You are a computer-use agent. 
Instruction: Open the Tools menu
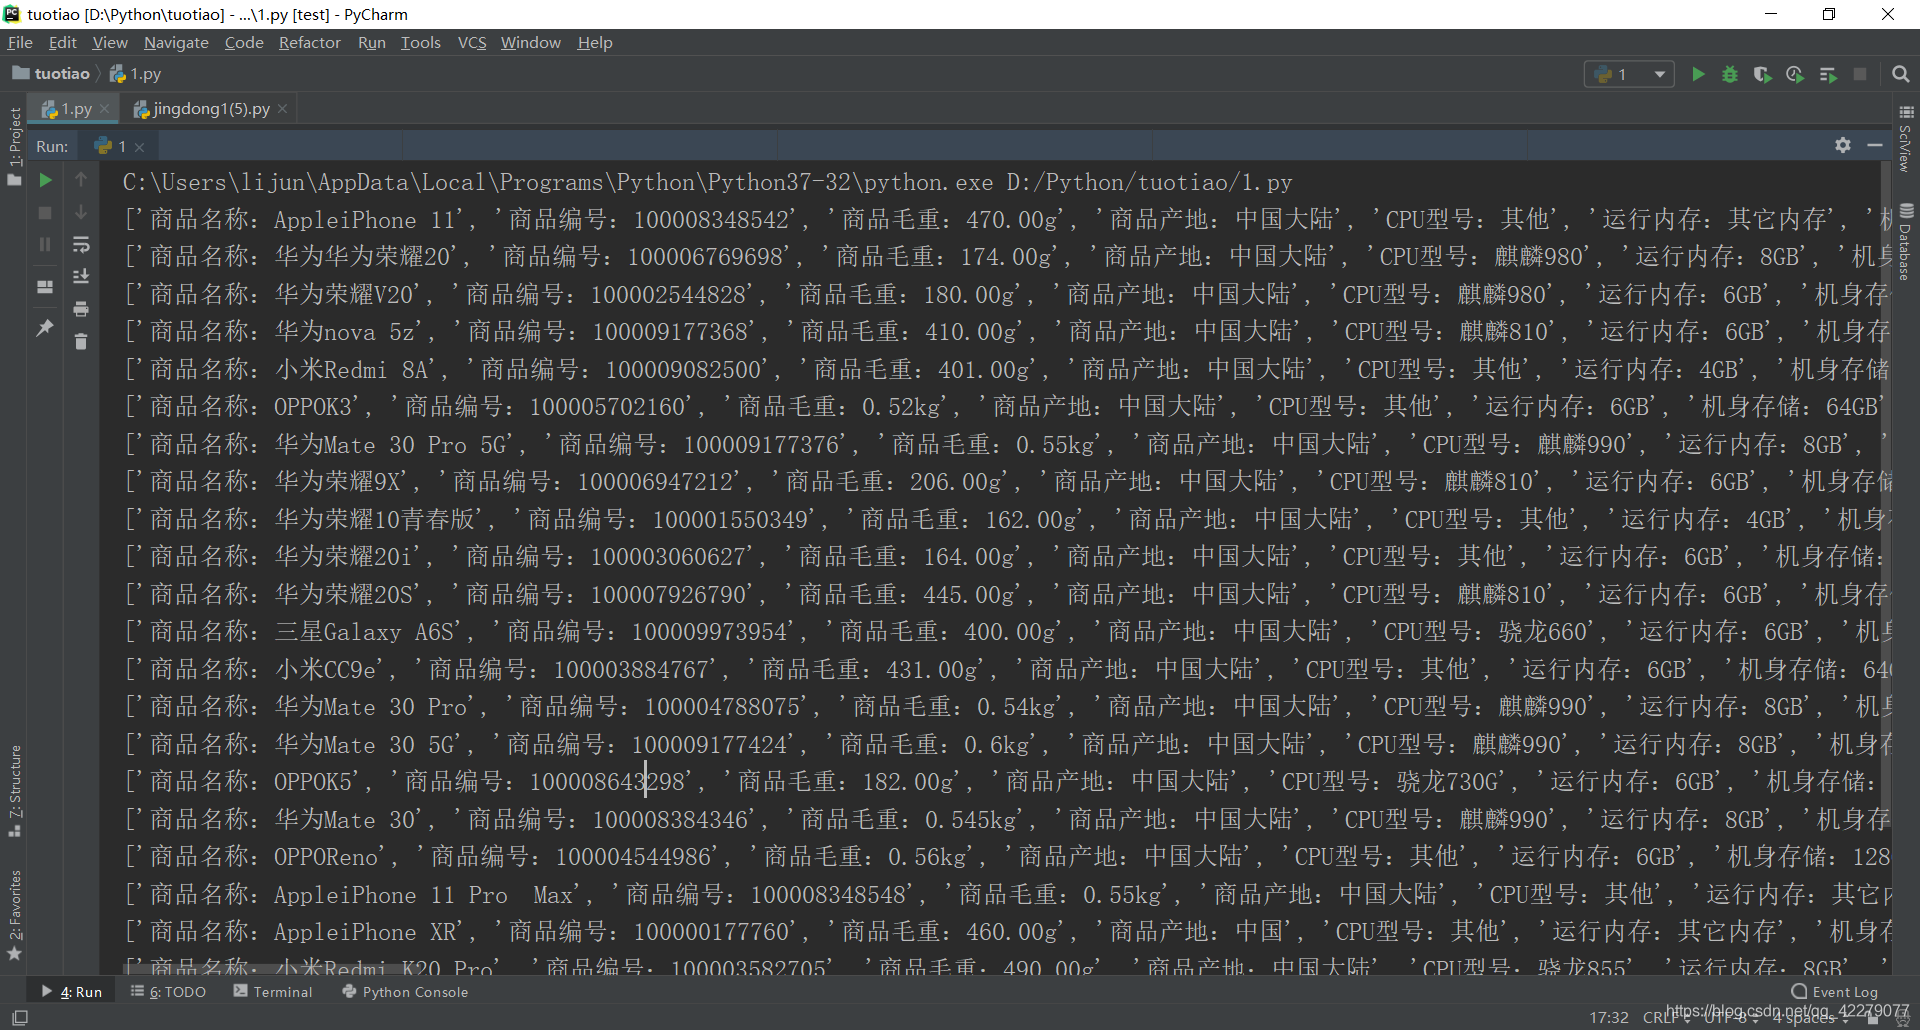tap(420, 42)
